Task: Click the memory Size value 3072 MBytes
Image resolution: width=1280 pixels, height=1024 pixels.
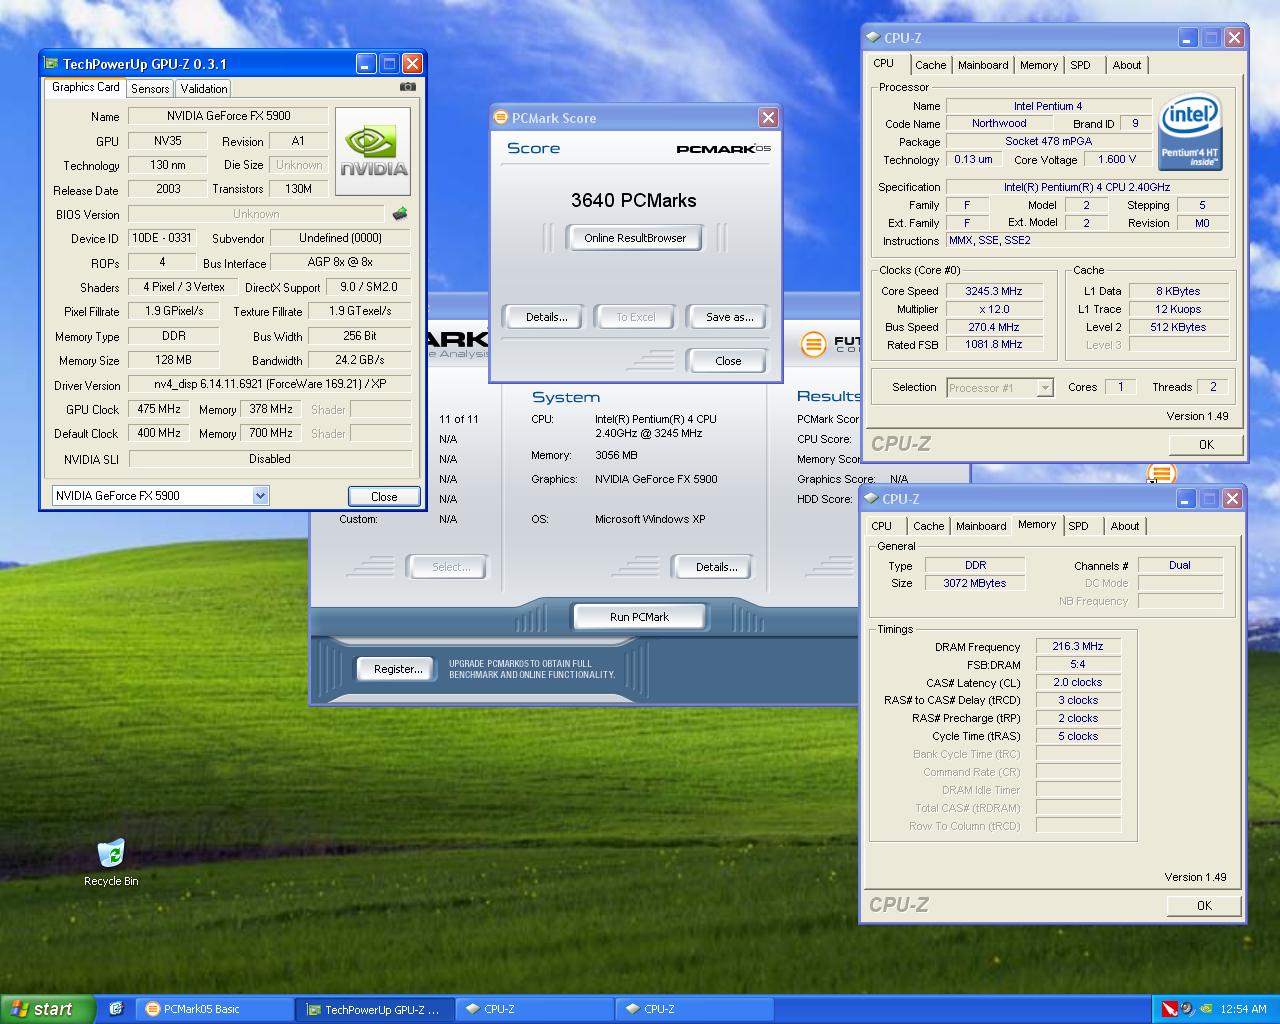Action: (x=975, y=583)
